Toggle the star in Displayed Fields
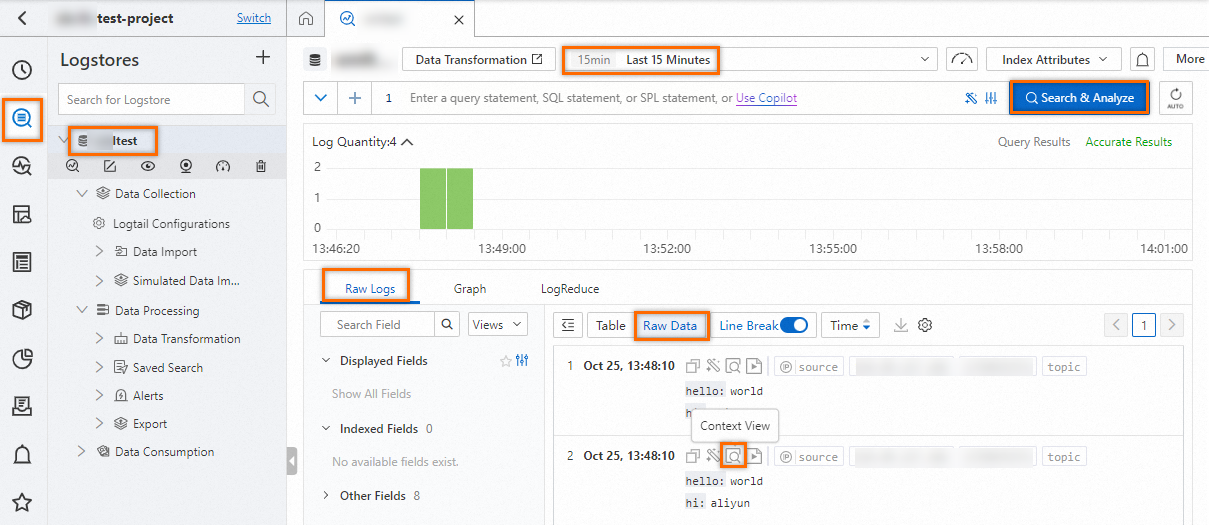This screenshot has width=1209, height=525. (x=505, y=361)
